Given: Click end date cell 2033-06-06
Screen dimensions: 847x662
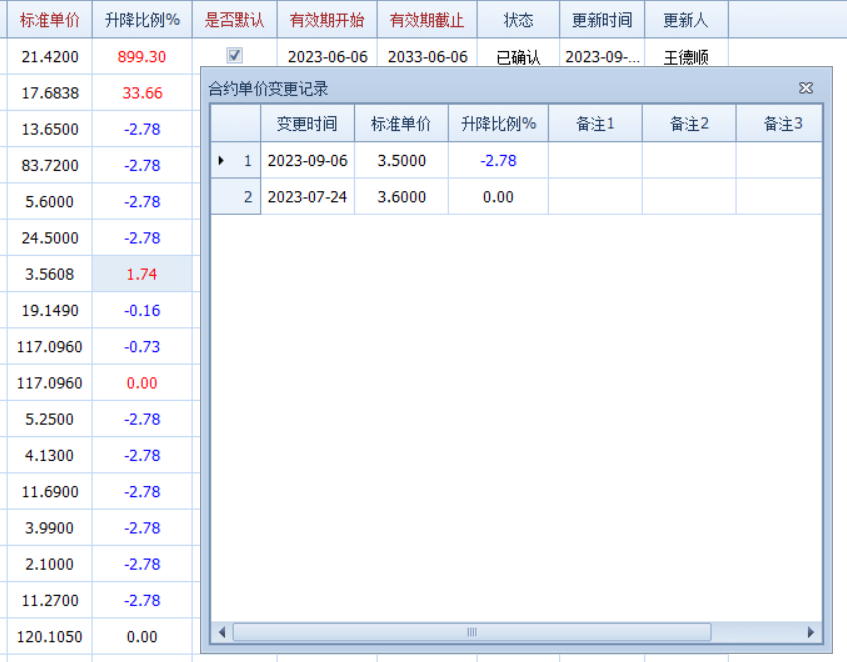Looking at the screenshot, I should 427,56.
